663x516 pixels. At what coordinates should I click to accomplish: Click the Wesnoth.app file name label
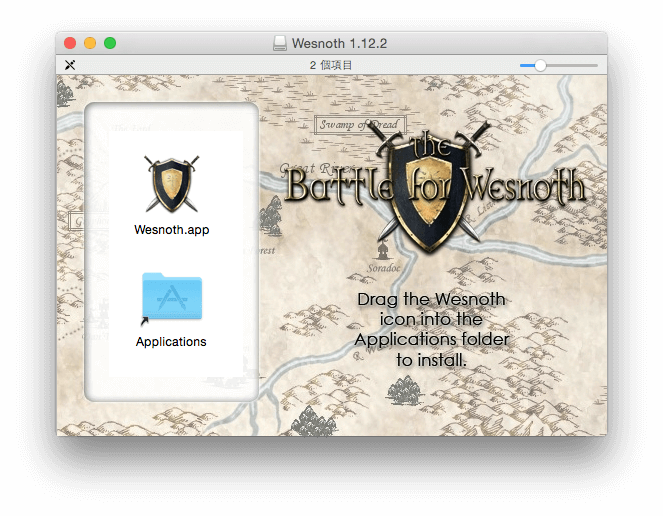[172, 230]
